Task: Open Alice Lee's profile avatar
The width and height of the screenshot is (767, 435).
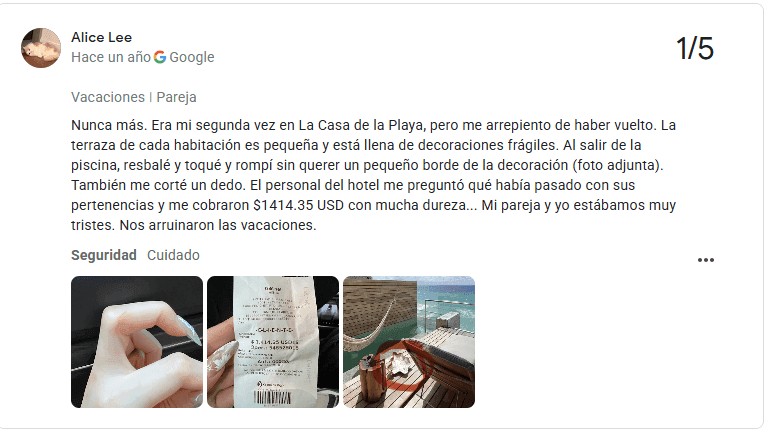Action: click(x=41, y=48)
